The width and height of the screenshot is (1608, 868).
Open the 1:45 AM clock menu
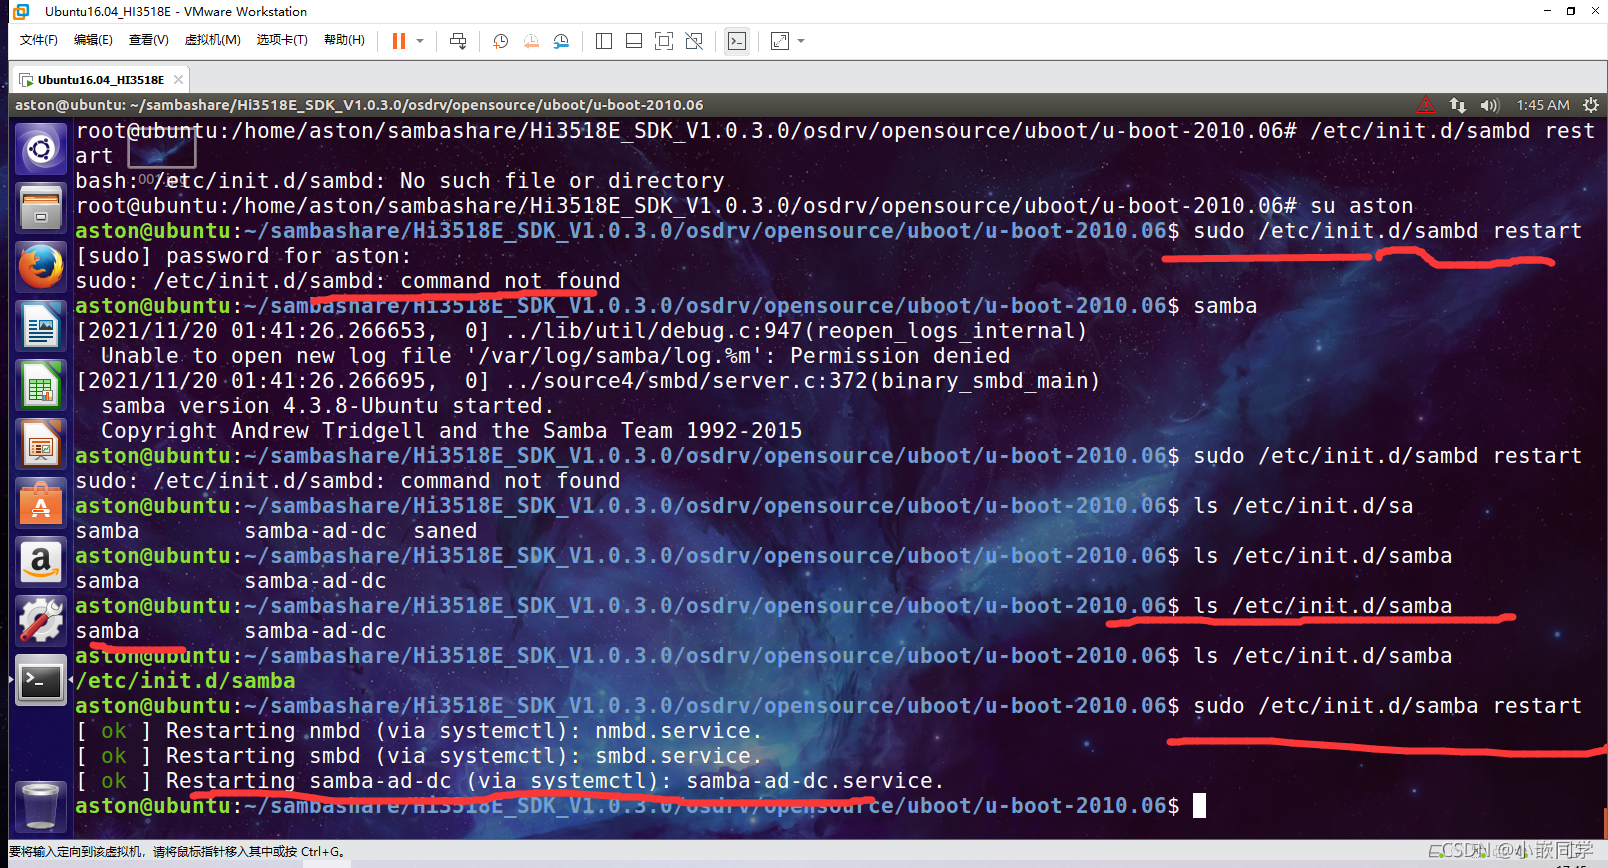click(1543, 105)
